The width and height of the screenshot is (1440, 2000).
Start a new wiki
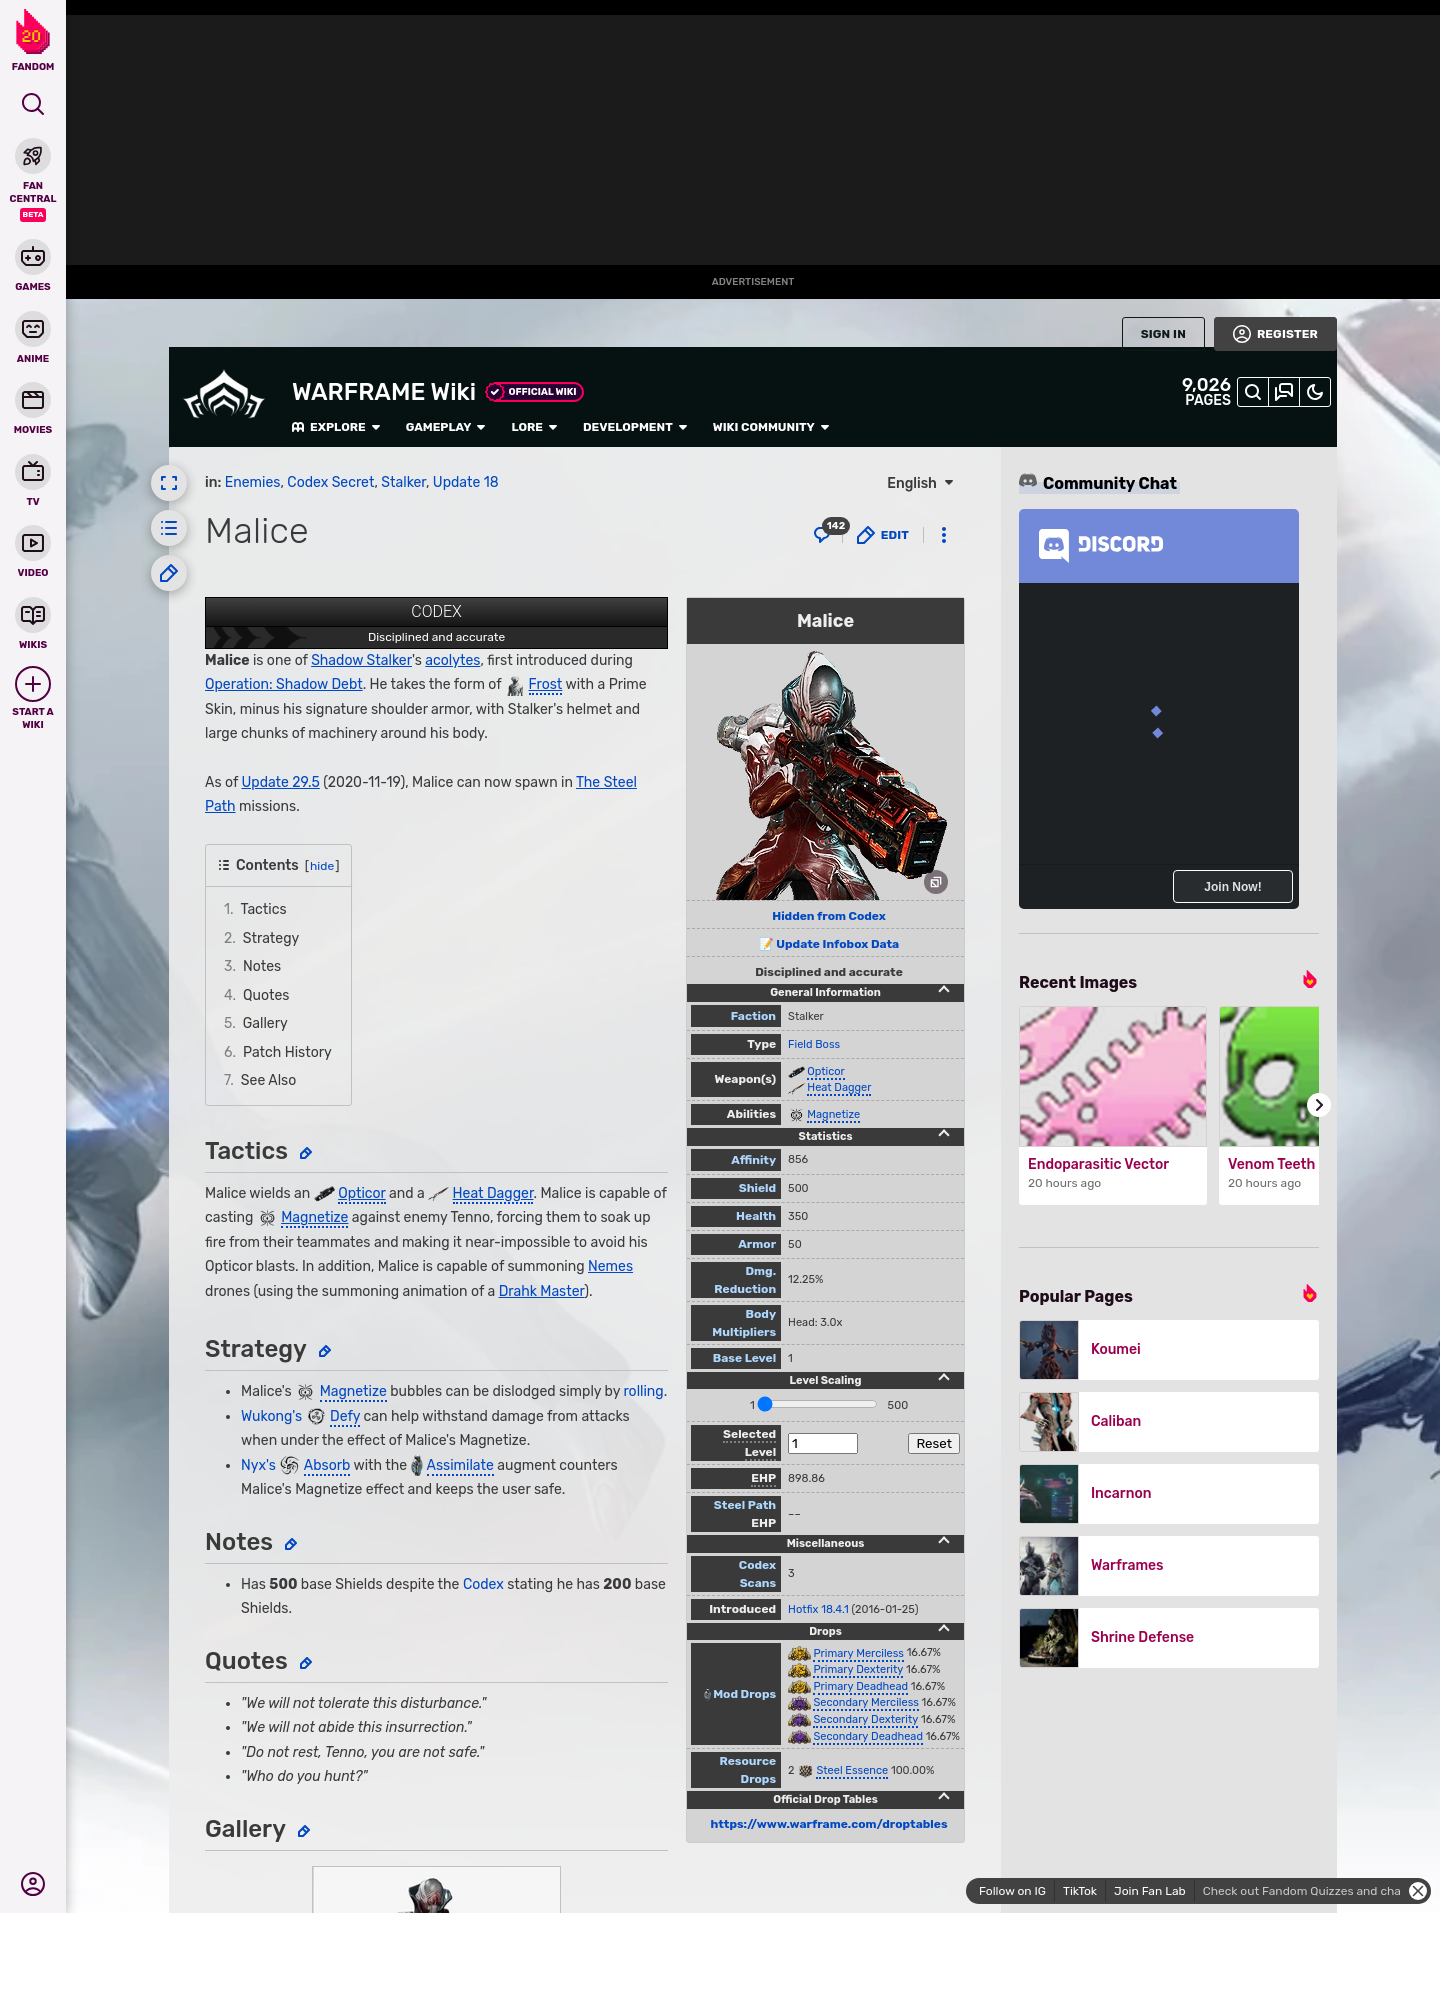pos(33,697)
